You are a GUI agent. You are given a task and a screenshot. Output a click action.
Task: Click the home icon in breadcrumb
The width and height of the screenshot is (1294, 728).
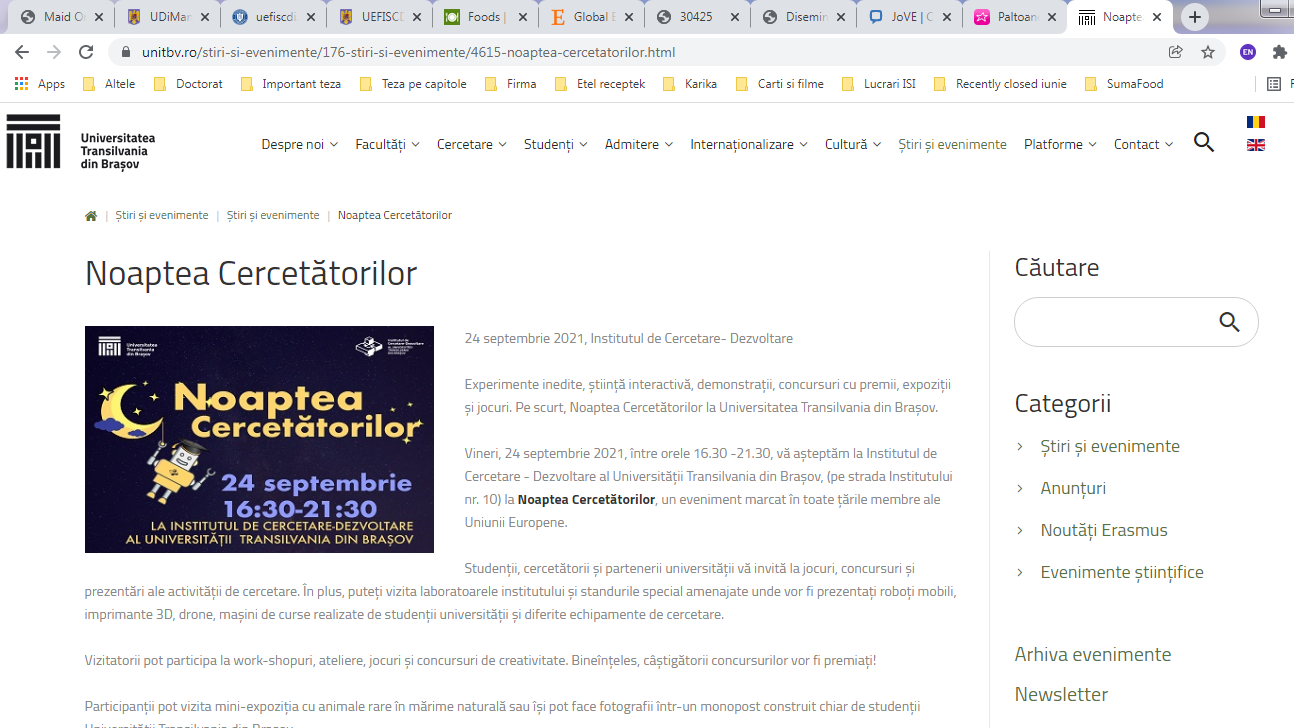pyautogui.click(x=91, y=216)
